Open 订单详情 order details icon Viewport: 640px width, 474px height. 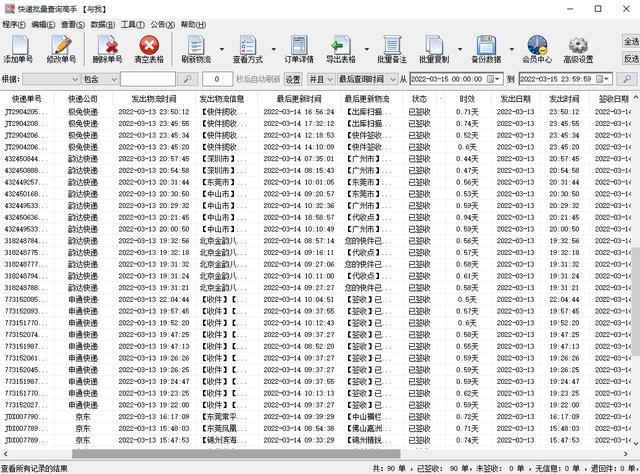coord(299,47)
